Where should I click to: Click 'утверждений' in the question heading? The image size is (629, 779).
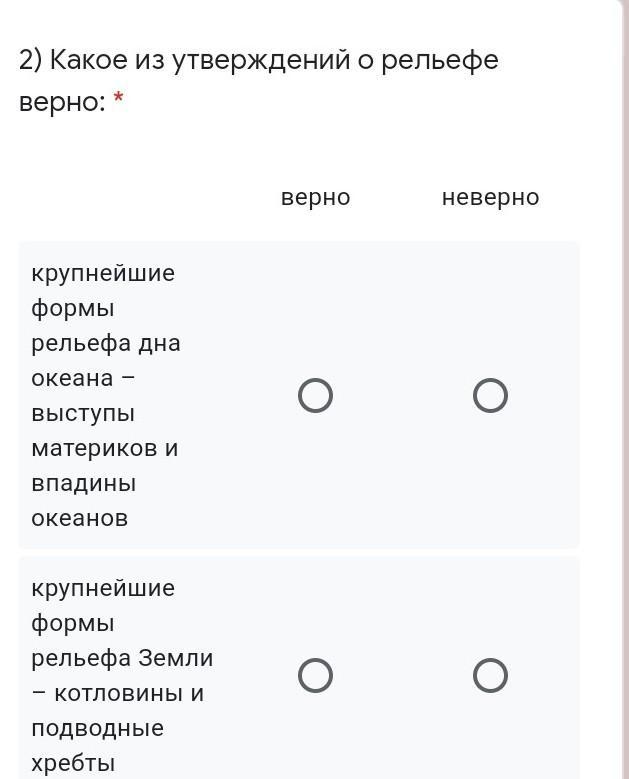coord(259,61)
